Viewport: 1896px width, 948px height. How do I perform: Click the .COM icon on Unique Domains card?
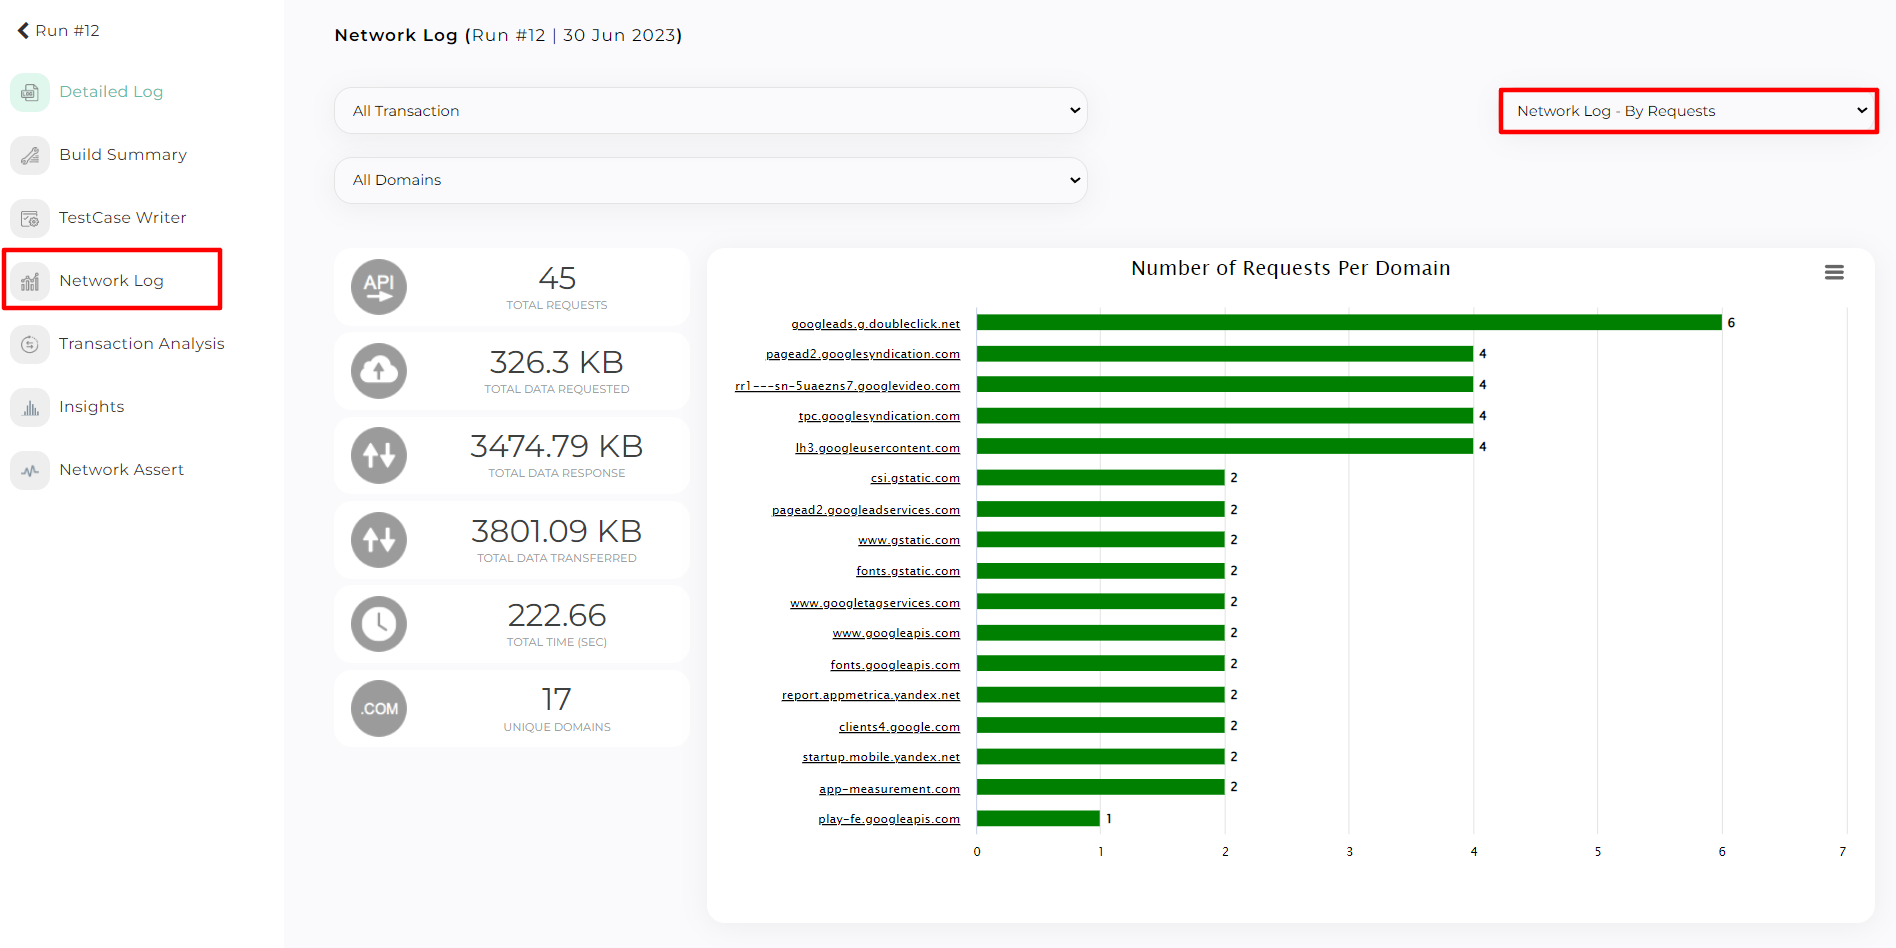pos(379,708)
